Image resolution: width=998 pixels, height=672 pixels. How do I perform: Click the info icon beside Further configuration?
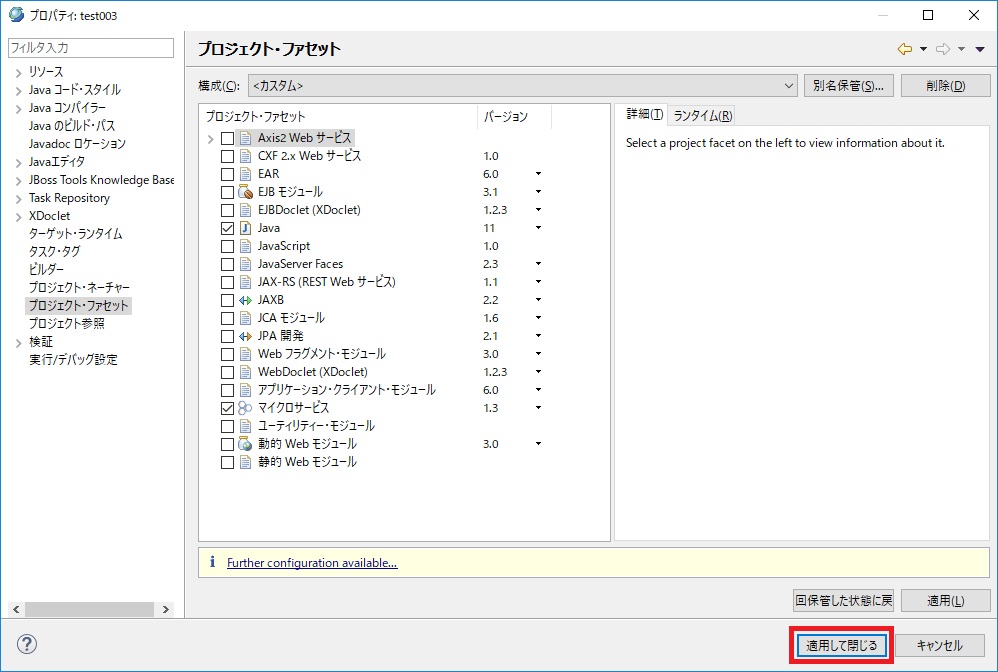click(x=212, y=563)
